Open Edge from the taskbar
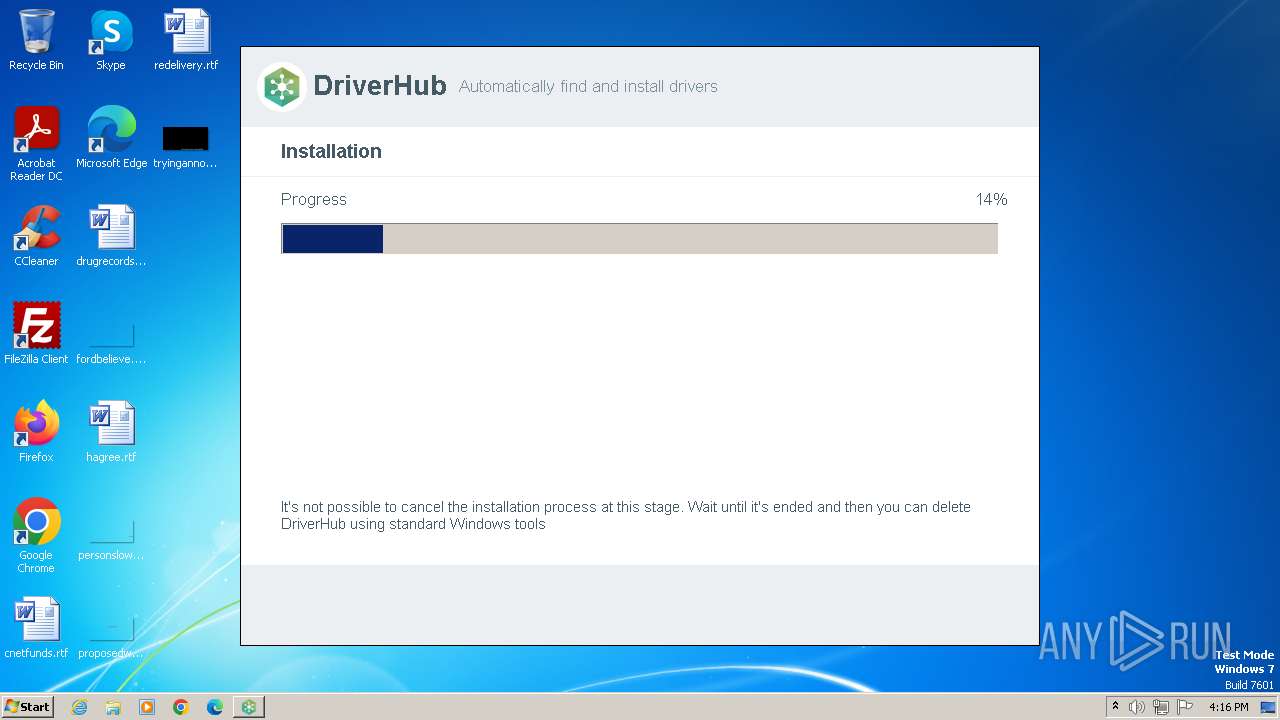The image size is (1280, 720). (215, 707)
